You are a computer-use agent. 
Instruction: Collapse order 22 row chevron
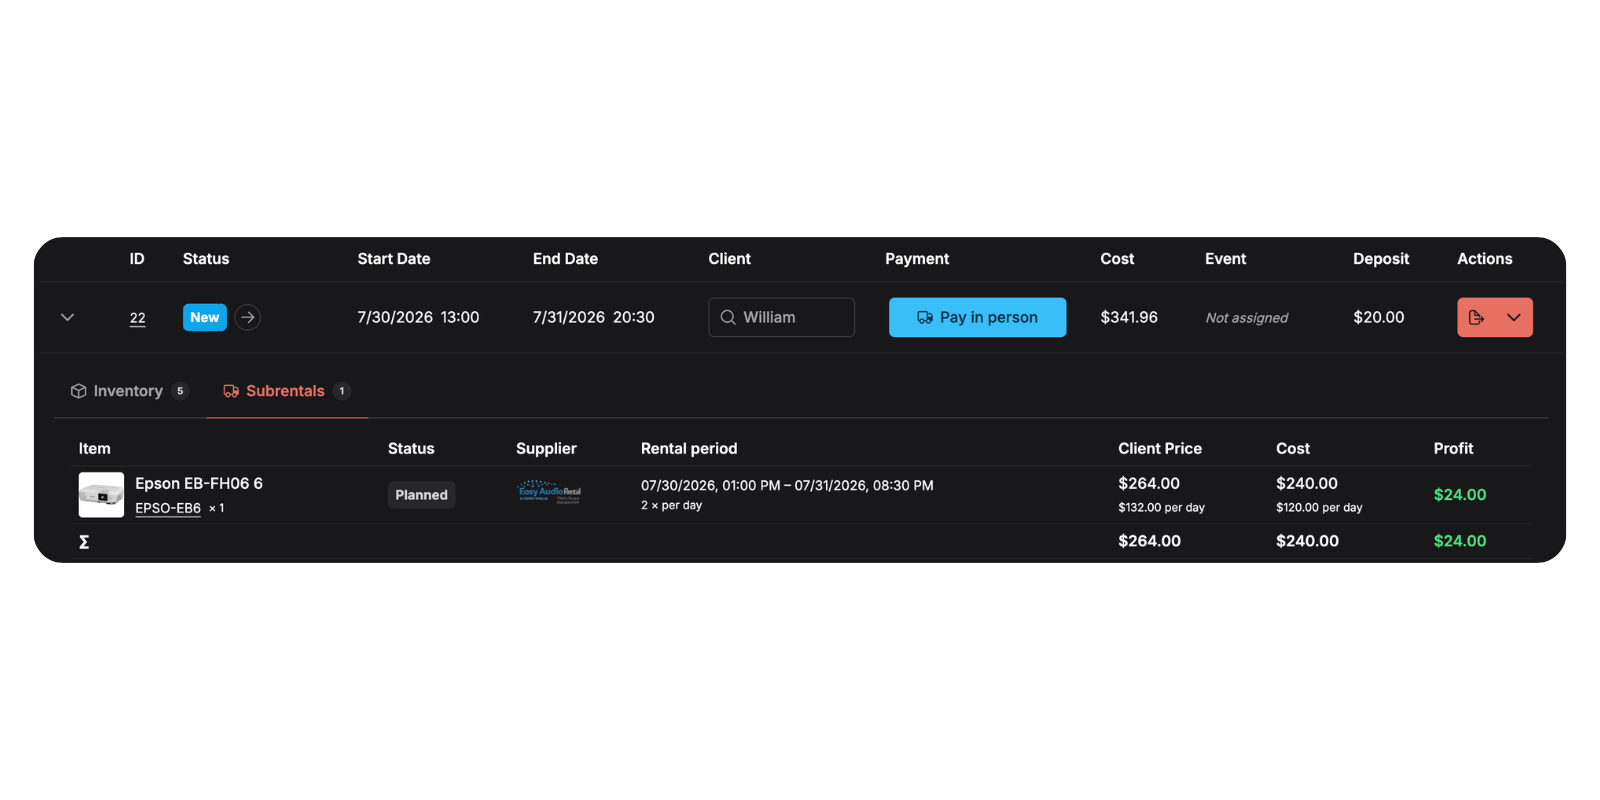tap(67, 317)
